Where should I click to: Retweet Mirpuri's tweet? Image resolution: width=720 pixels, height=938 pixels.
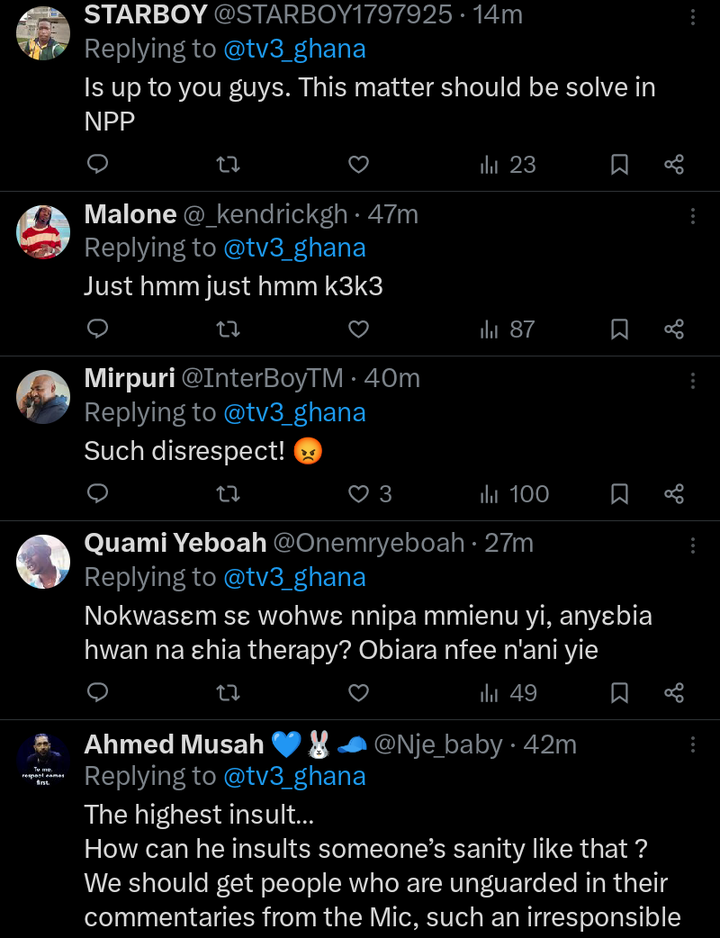point(228,493)
